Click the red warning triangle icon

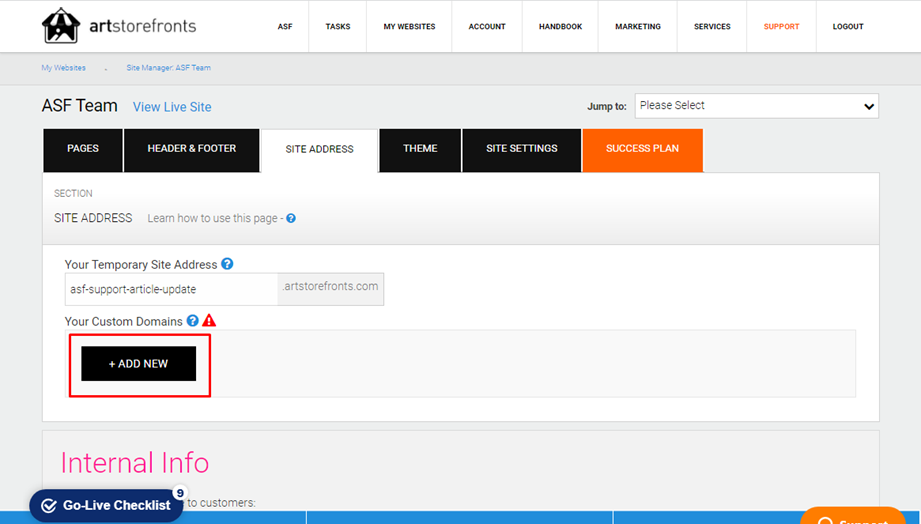point(209,321)
